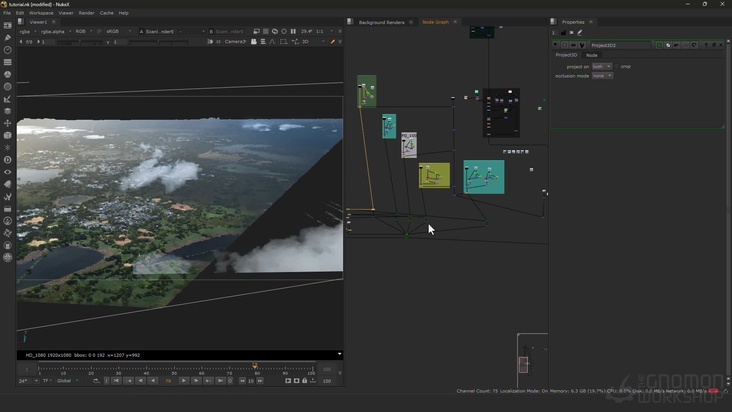The image size is (732, 412).
Task: Open the Deep nodes icon
Action: (7, 160)
